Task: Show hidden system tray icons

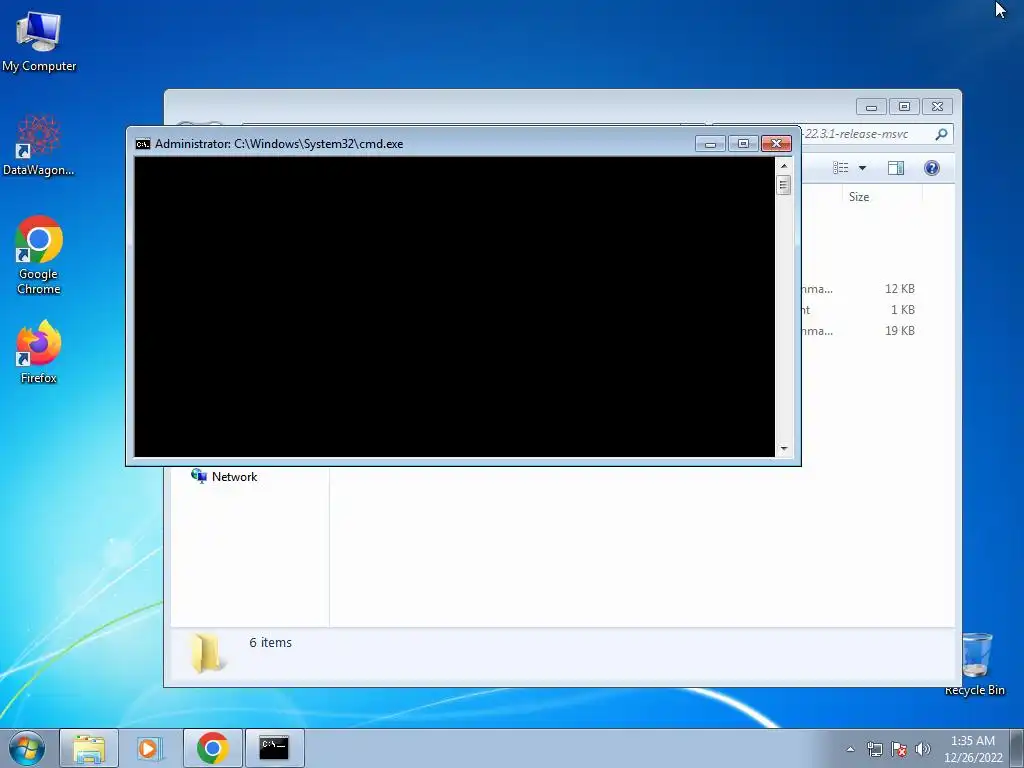Action: [850, 749]
